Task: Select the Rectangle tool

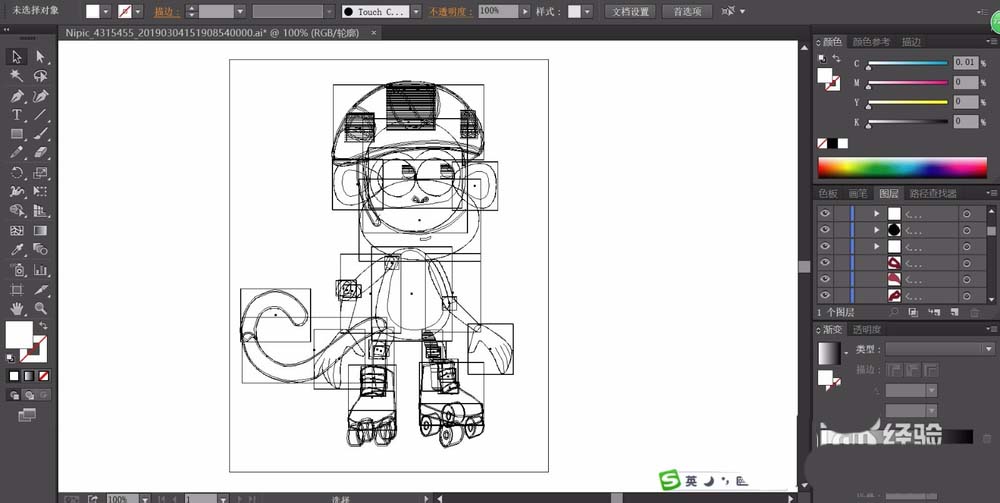Action: (17, 134)
